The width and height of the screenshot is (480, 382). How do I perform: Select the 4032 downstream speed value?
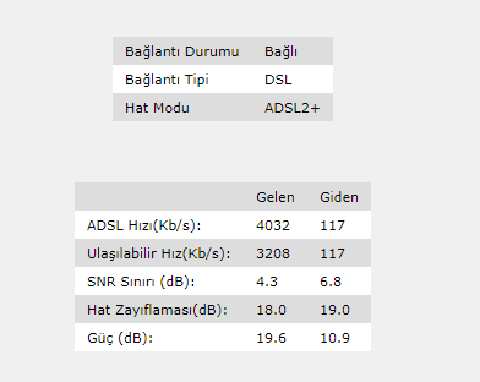pos(273,226)
